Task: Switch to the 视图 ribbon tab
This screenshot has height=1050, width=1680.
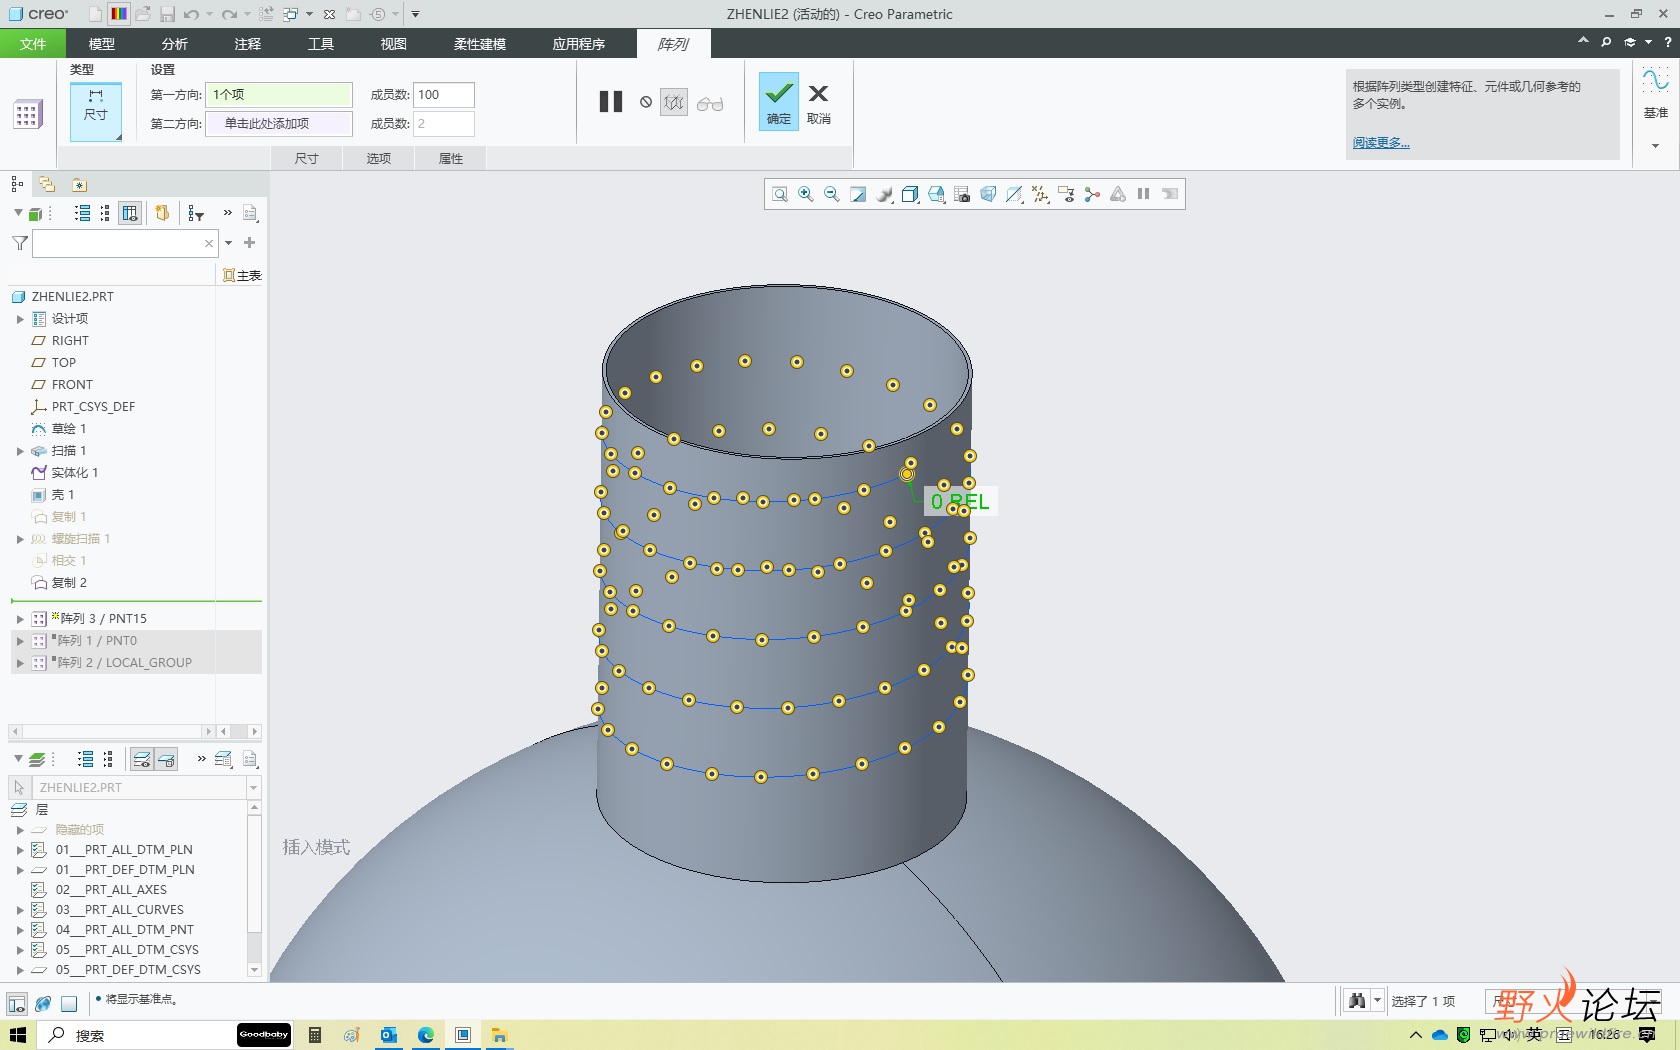Action: (394, 44)
